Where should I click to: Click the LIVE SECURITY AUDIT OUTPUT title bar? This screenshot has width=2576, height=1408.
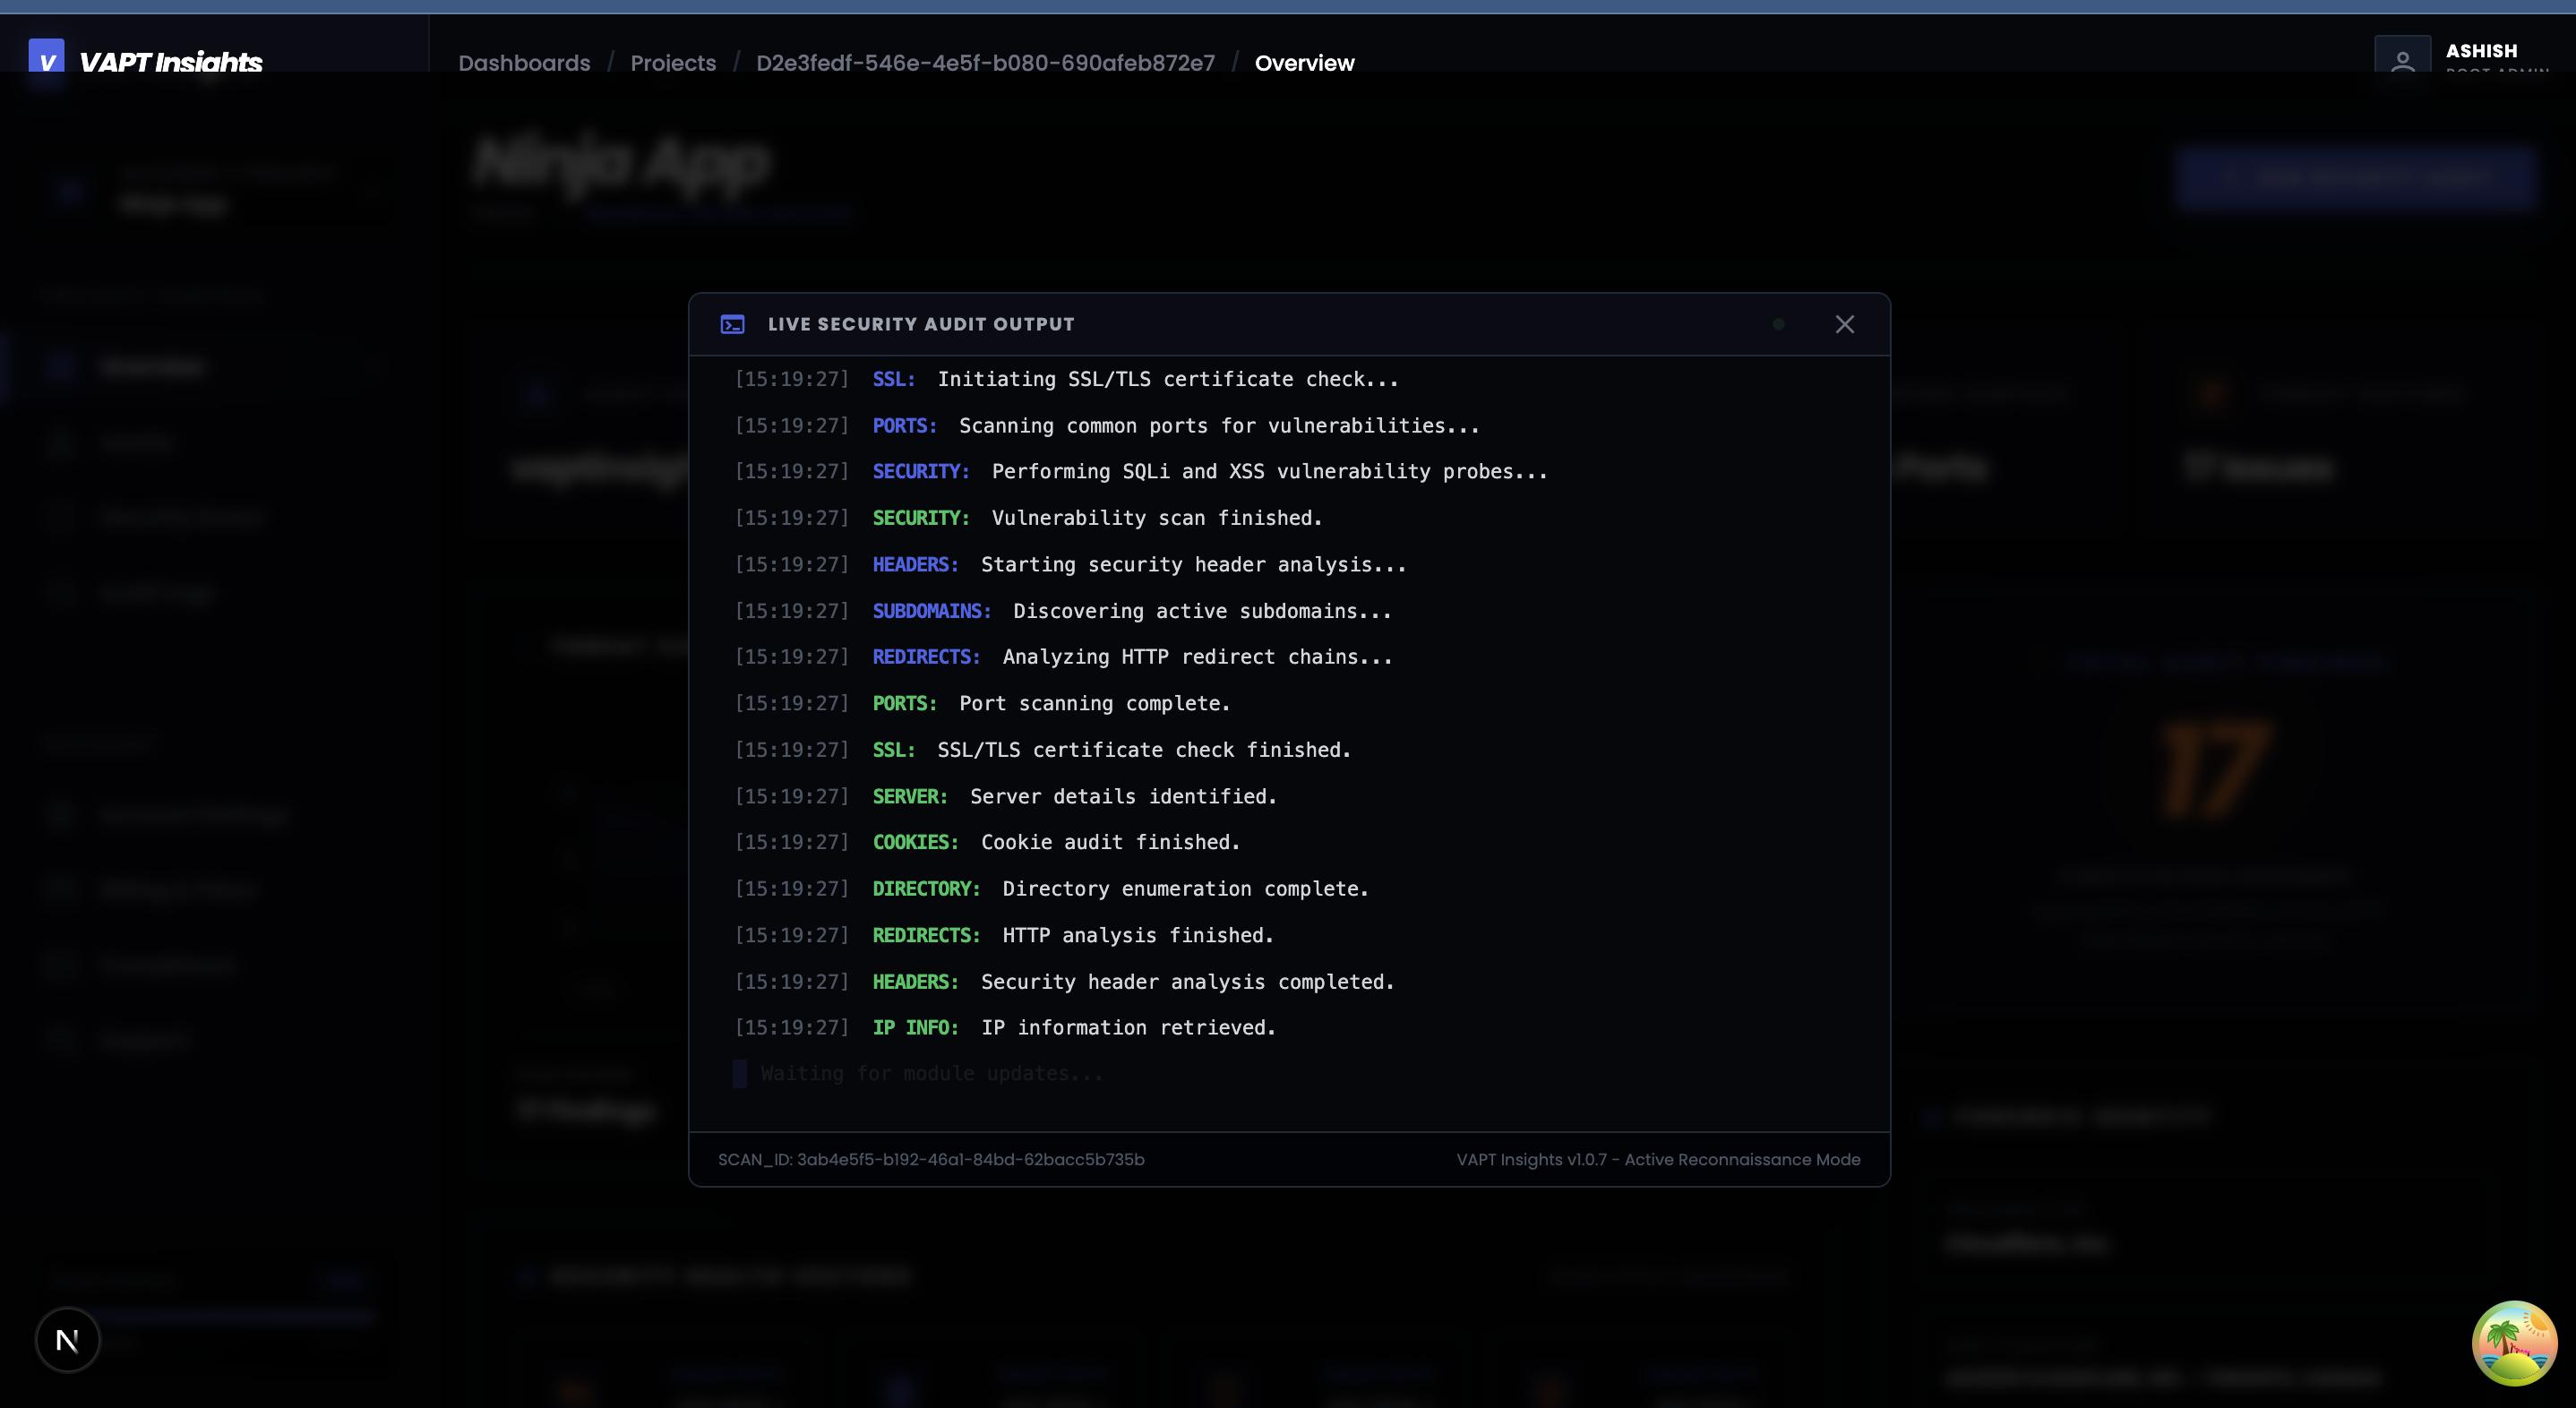coord(920,324)
